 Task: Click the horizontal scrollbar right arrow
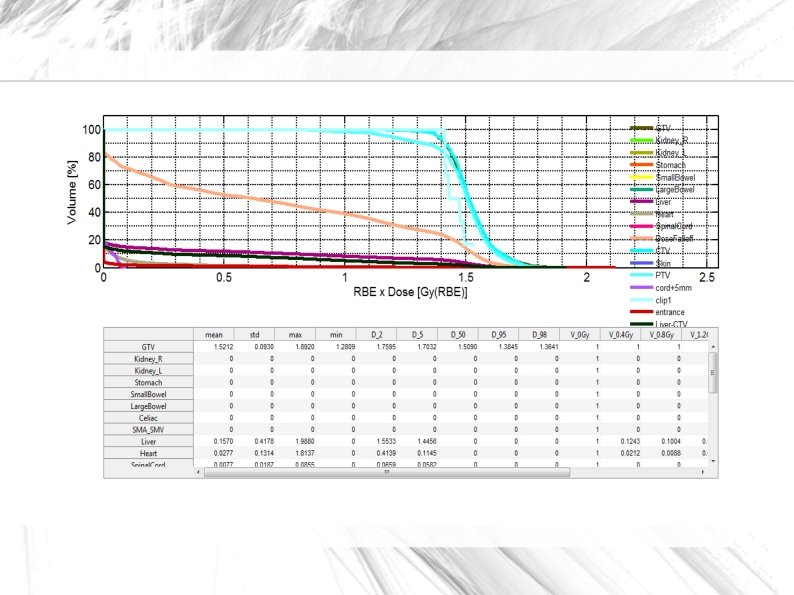703,472
